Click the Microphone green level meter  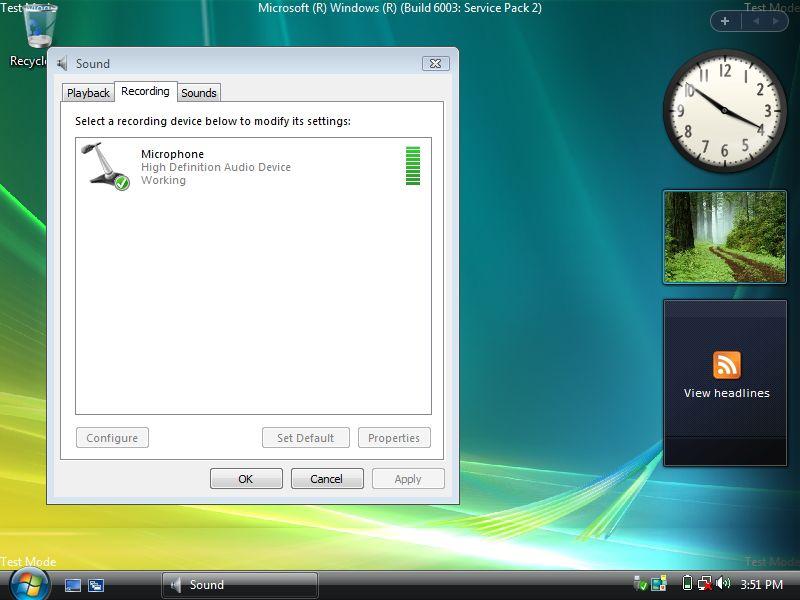pos(413,166)
